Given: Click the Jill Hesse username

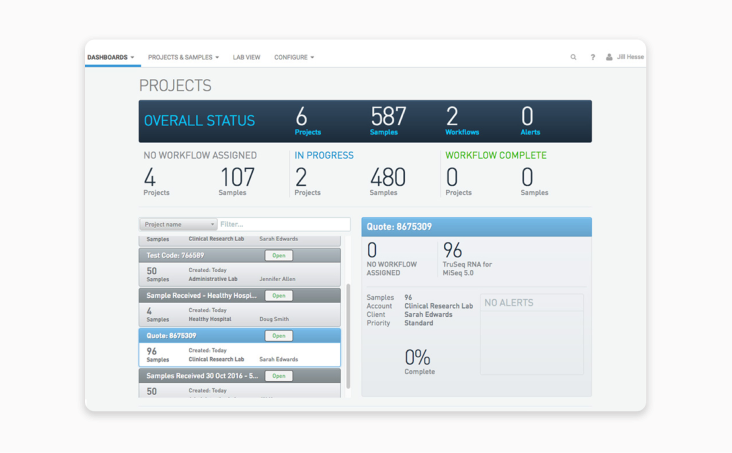Looking at the screenshot, I should (x=630, y=57).
